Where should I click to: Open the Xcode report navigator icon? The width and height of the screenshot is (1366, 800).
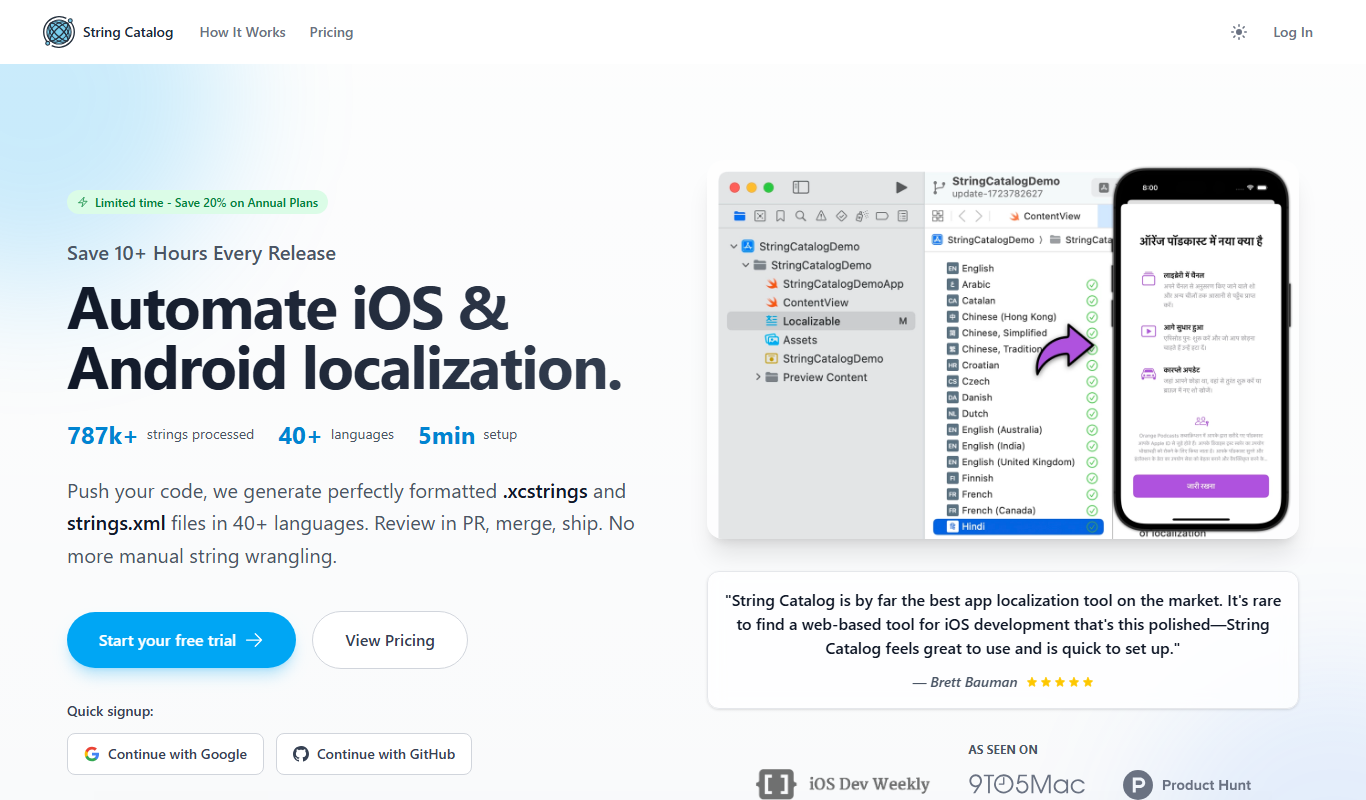point(903,216)
